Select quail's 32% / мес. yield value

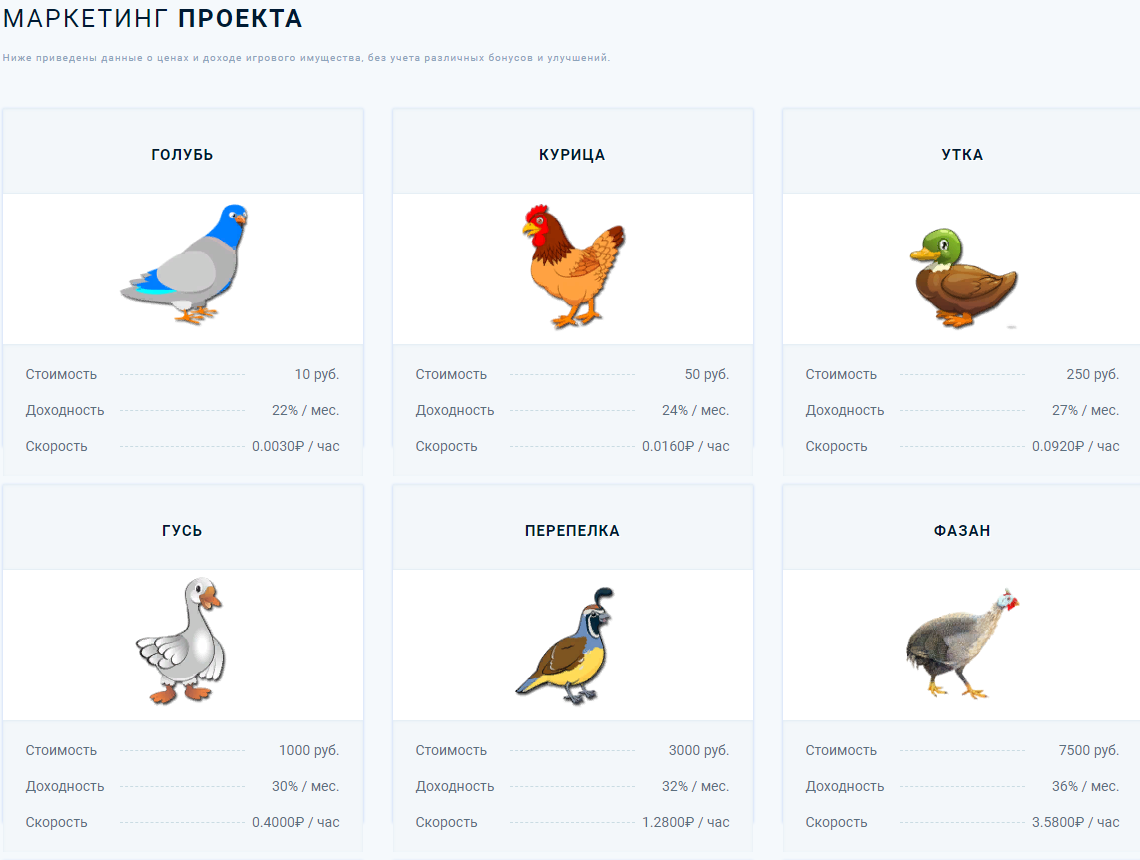pos(695,786)
